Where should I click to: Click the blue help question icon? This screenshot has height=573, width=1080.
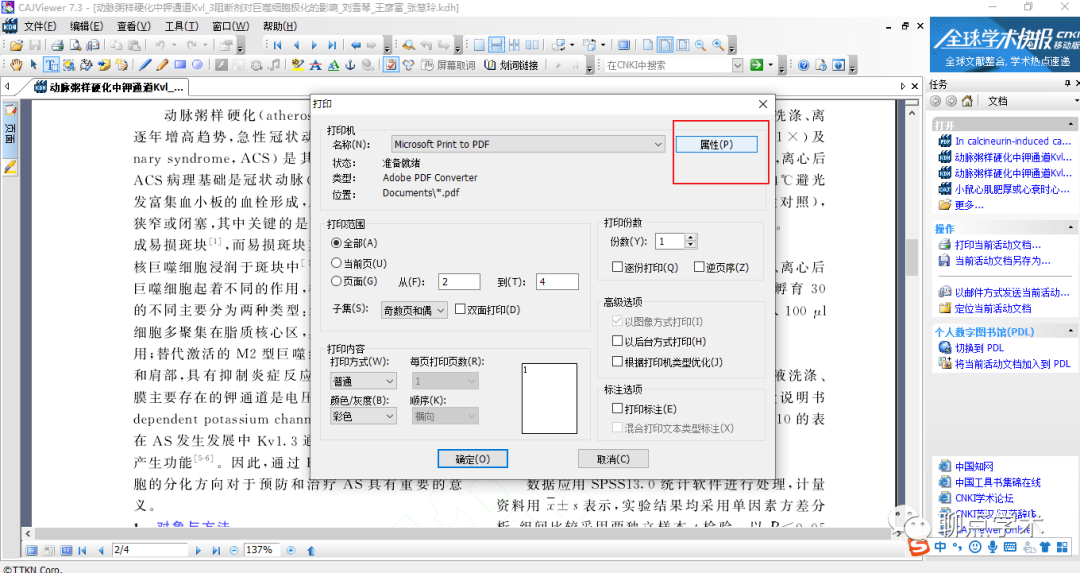pyautogui.click(x=803, y=65)
